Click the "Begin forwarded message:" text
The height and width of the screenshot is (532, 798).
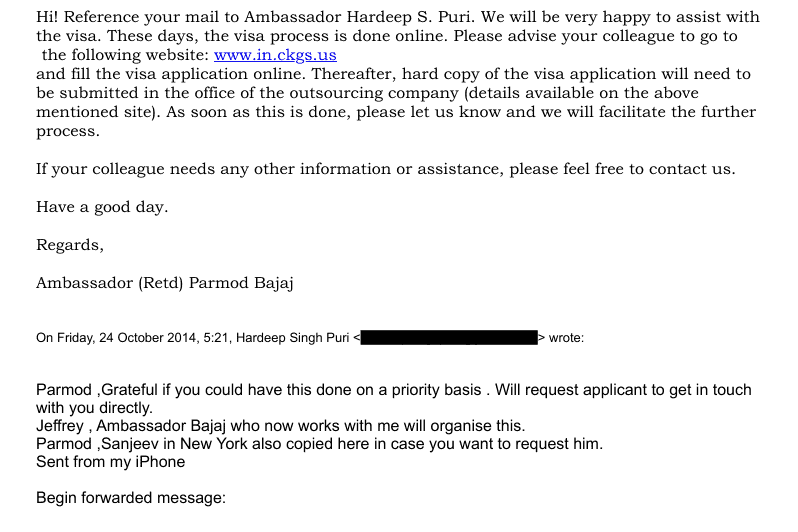[131, 498]
